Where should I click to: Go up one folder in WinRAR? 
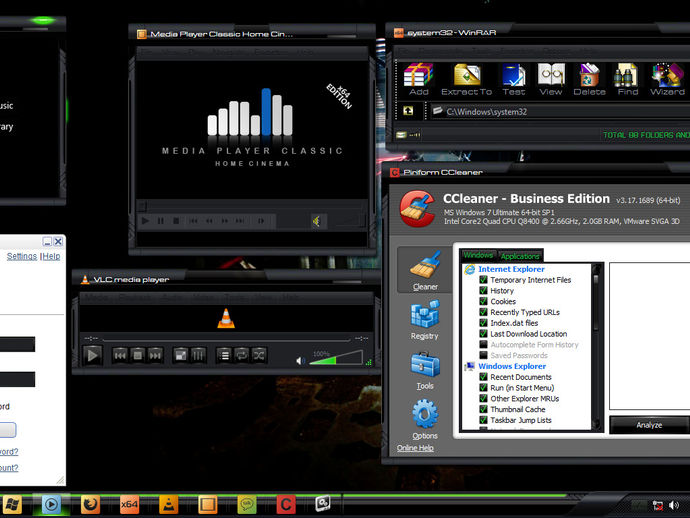(408, 111)
